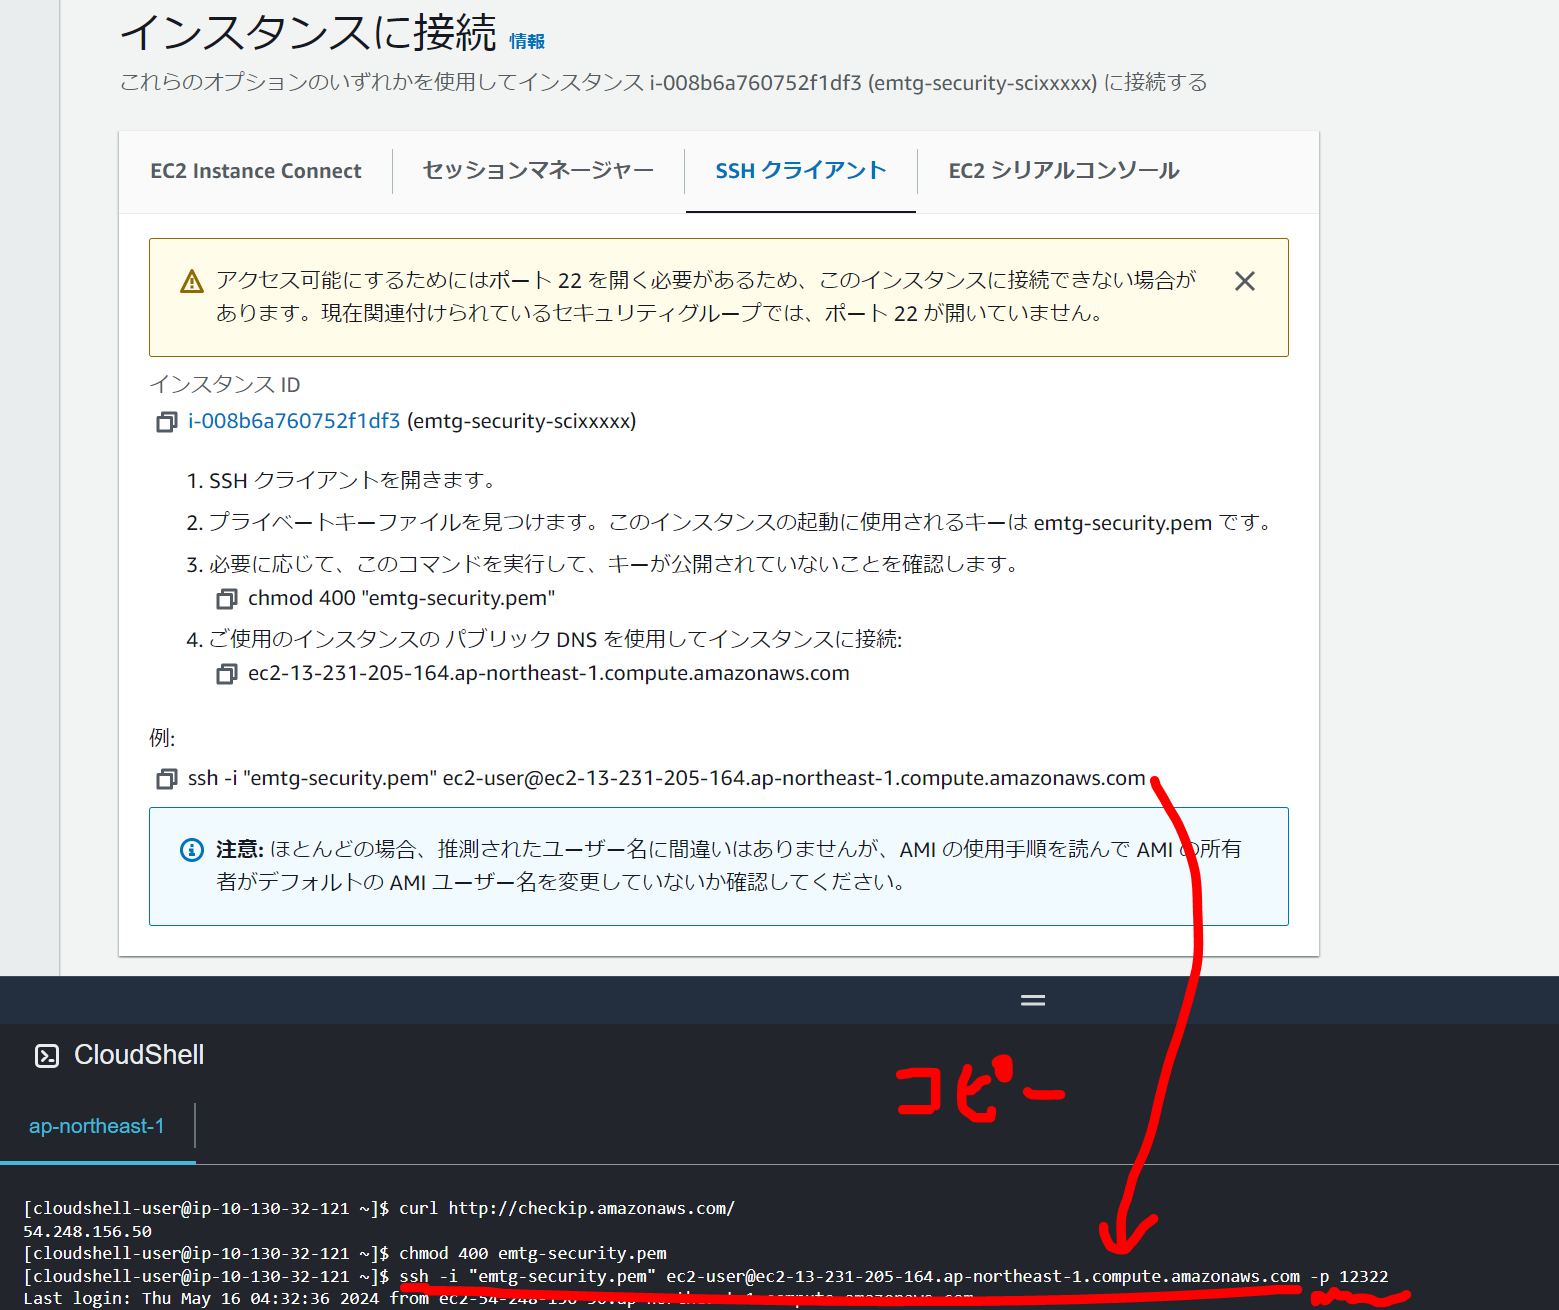Click the Last login line in terminal
This screenshot has width=1559, height=1310.
(x=498, y=1298)
